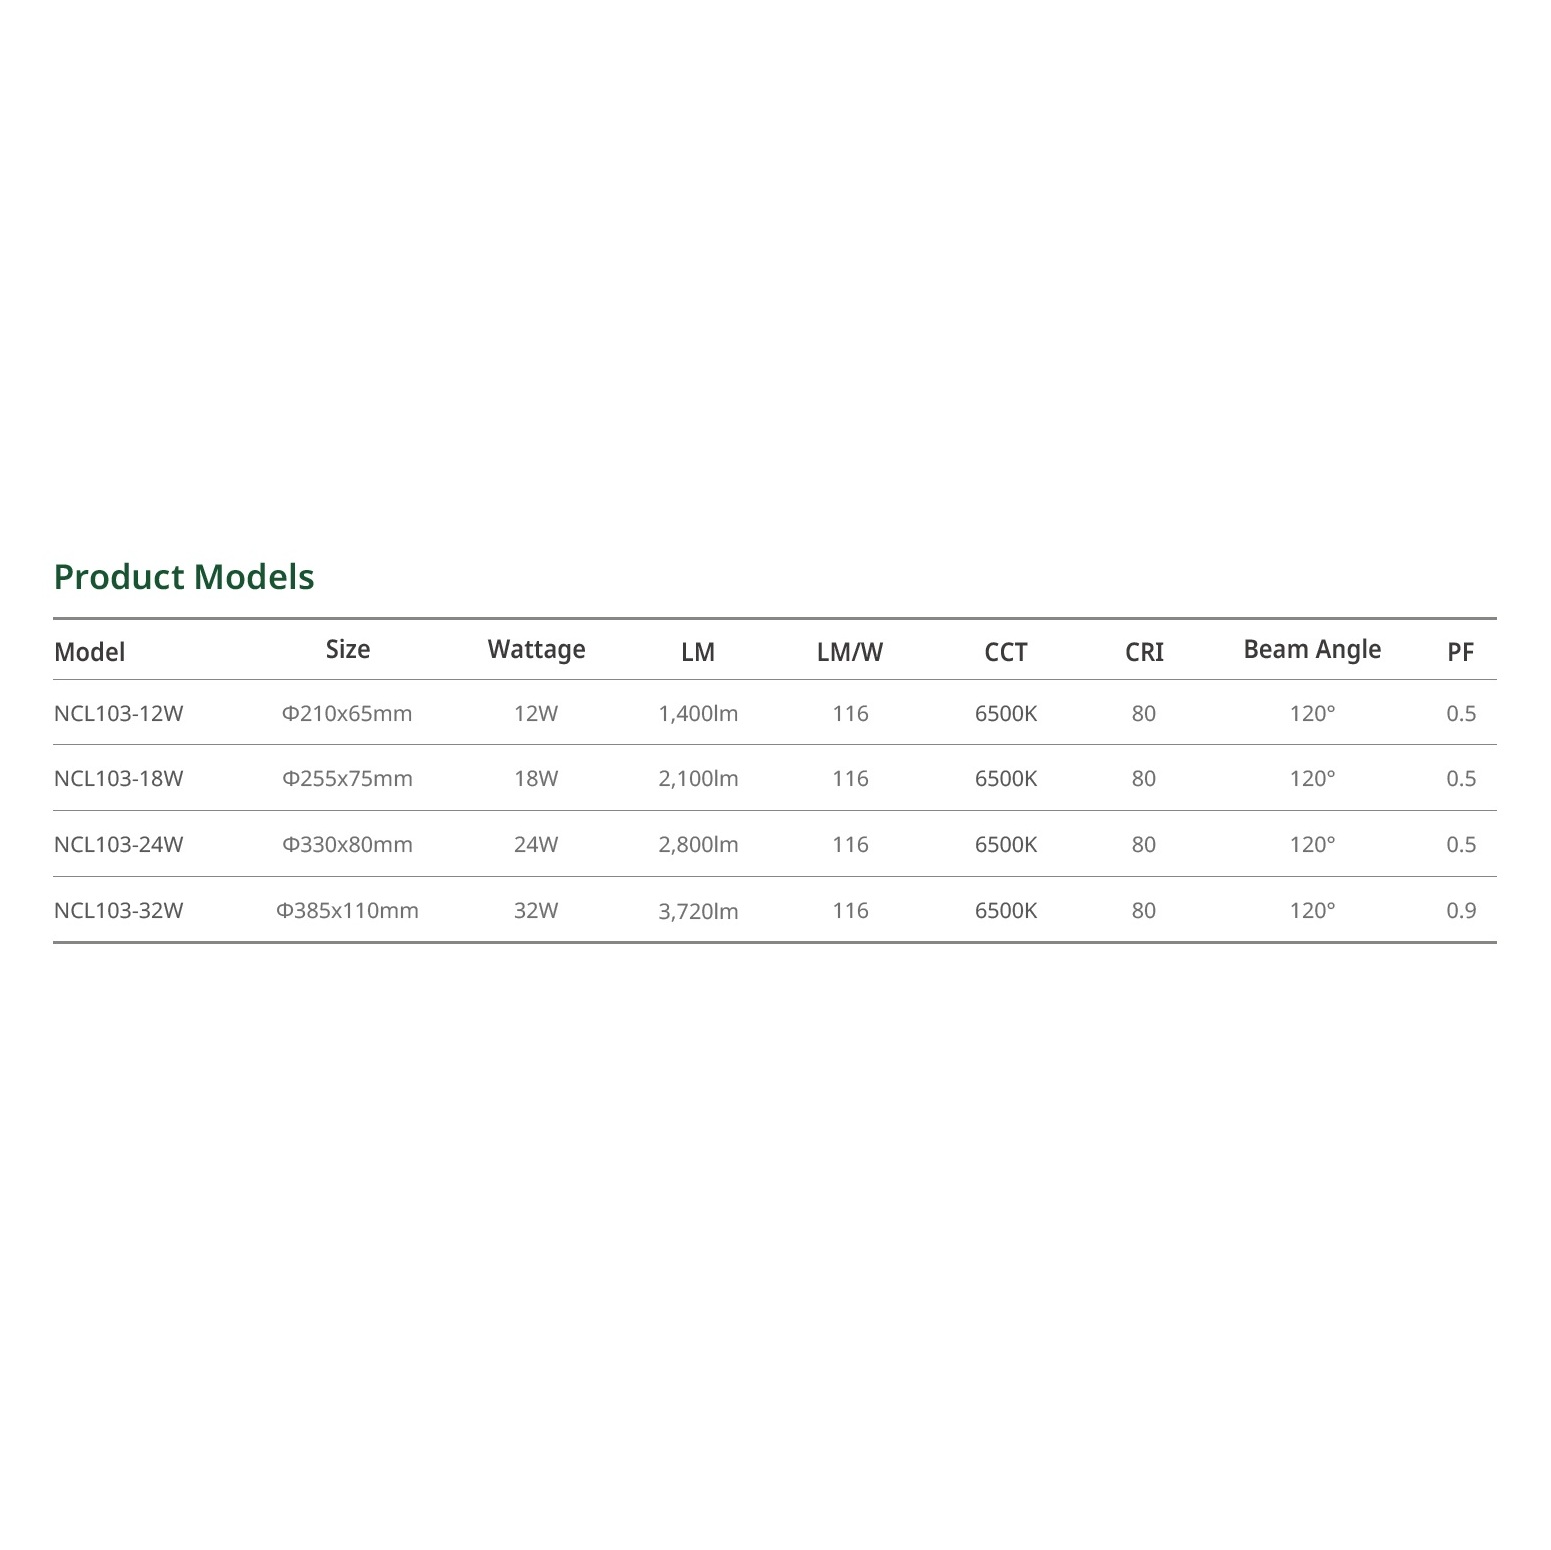Screen dimensions: 1551x1550
Task: Select the Size column header
Action: click(x=348, y=650)
